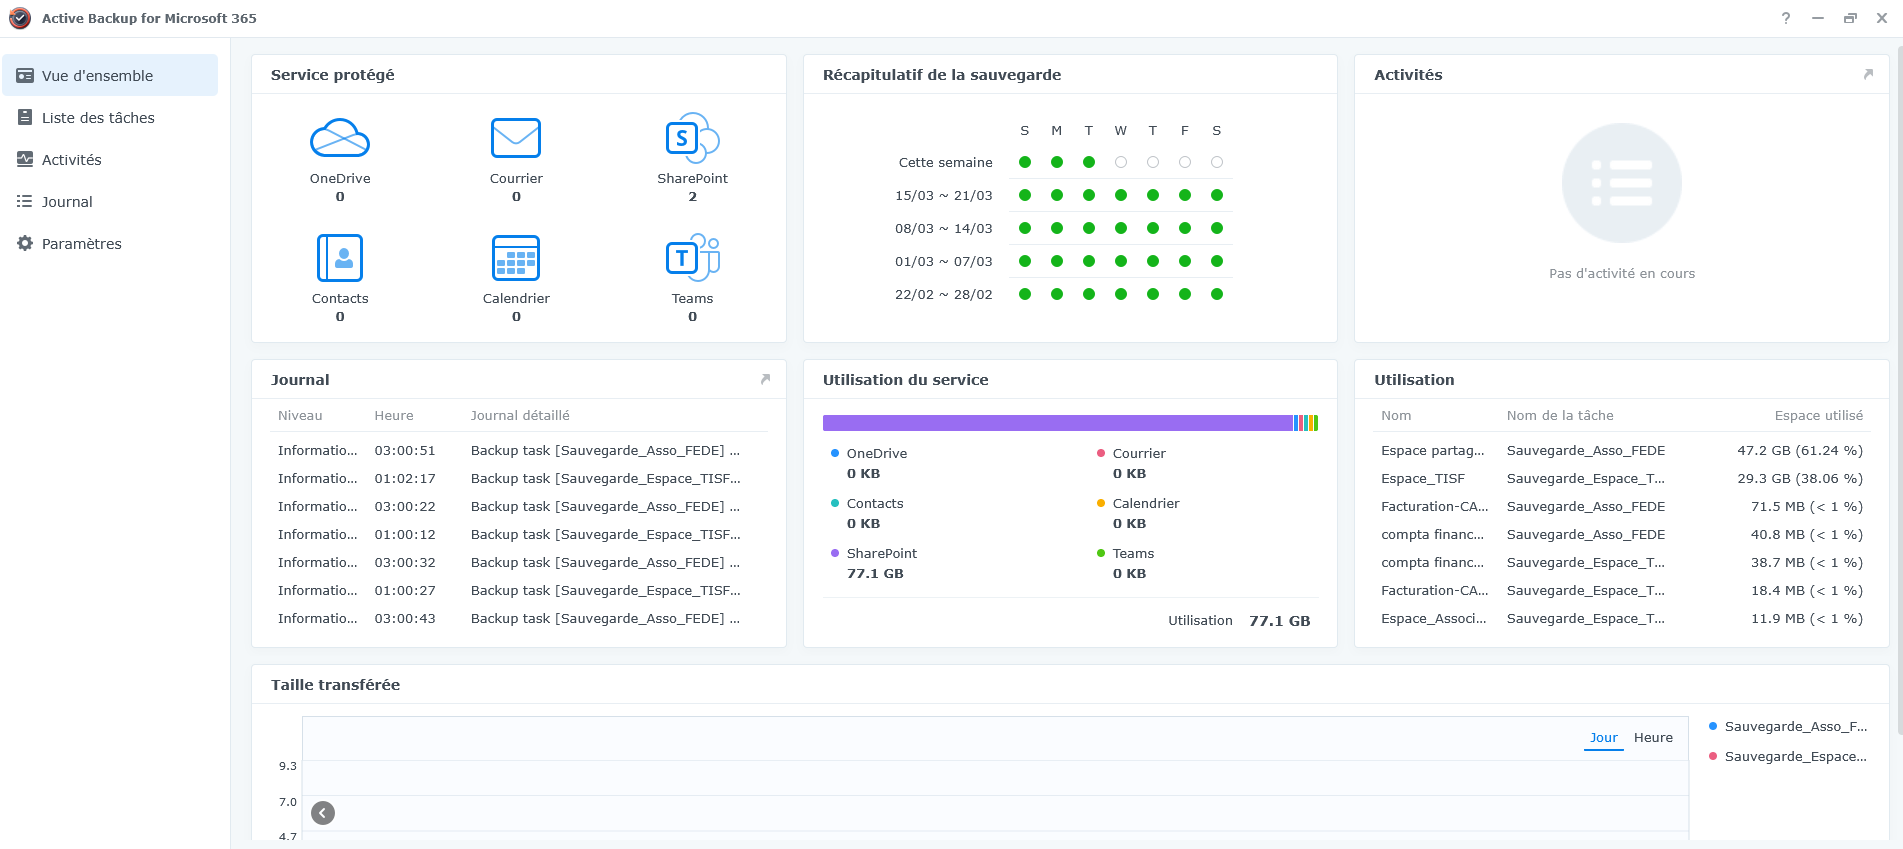Viewport: 1903px width, 849px height.
Task: Click the blue dot beside Sauvegarde_Asso_F... legend
Action: click(x=1713, y=726)
